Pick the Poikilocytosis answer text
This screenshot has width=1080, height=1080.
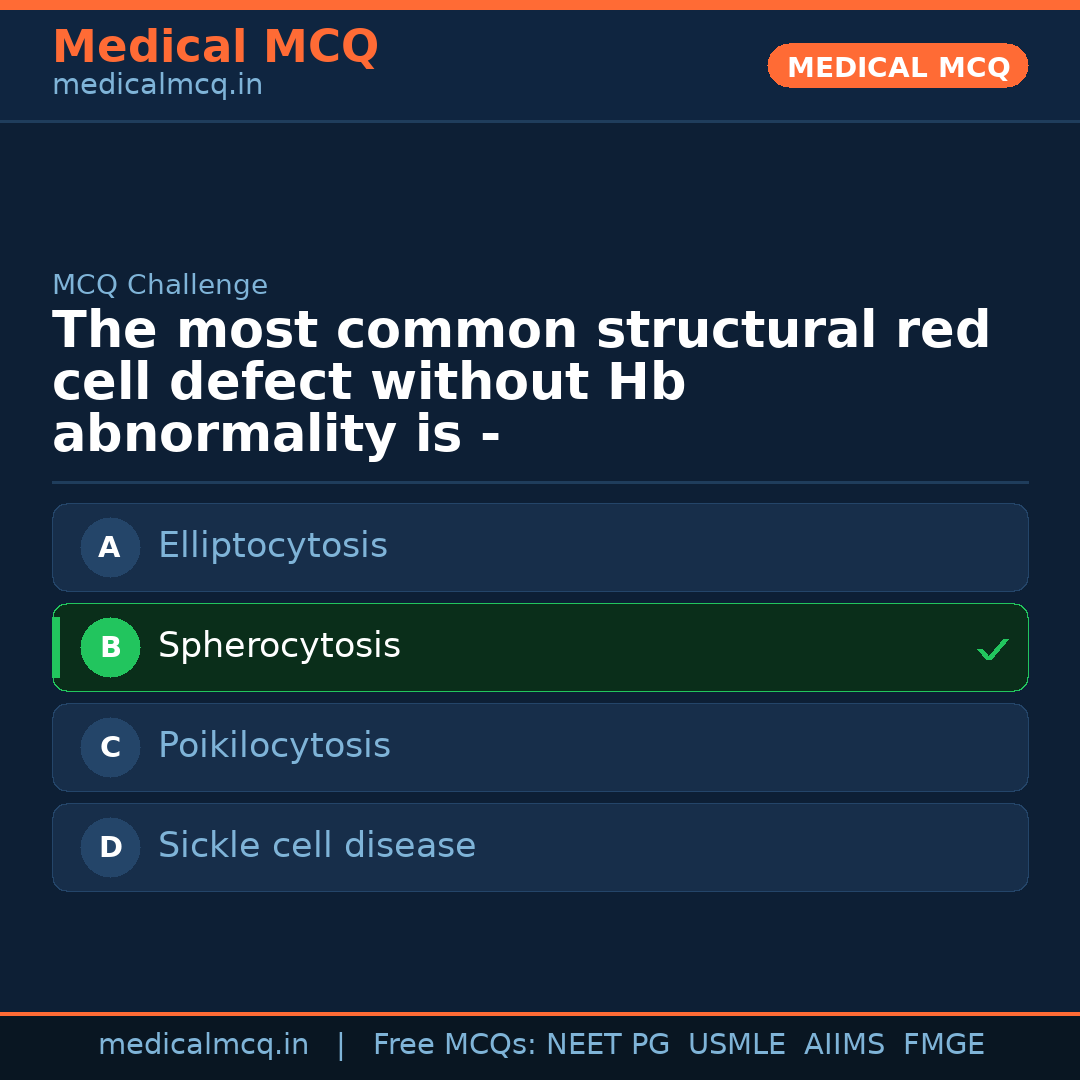[x=274, y=746]
